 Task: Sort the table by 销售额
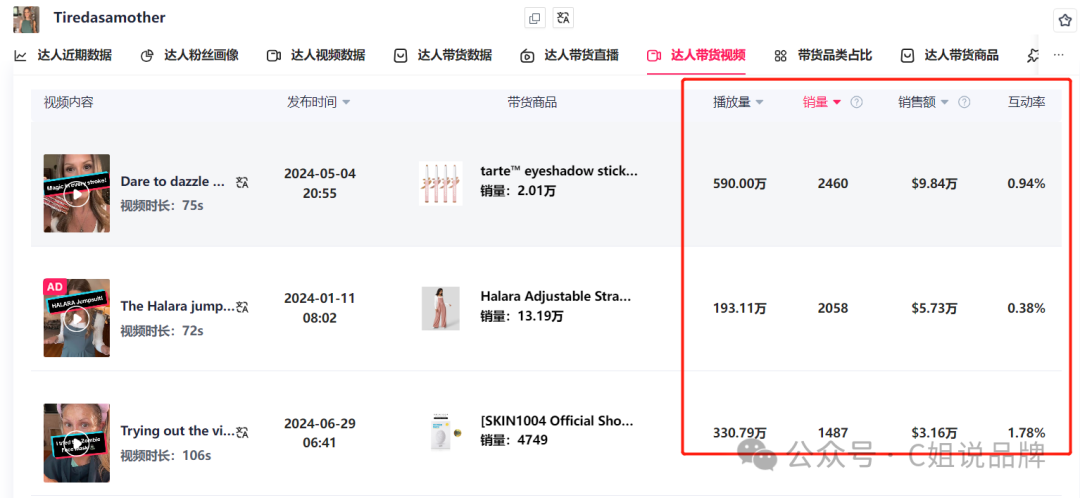923,103
